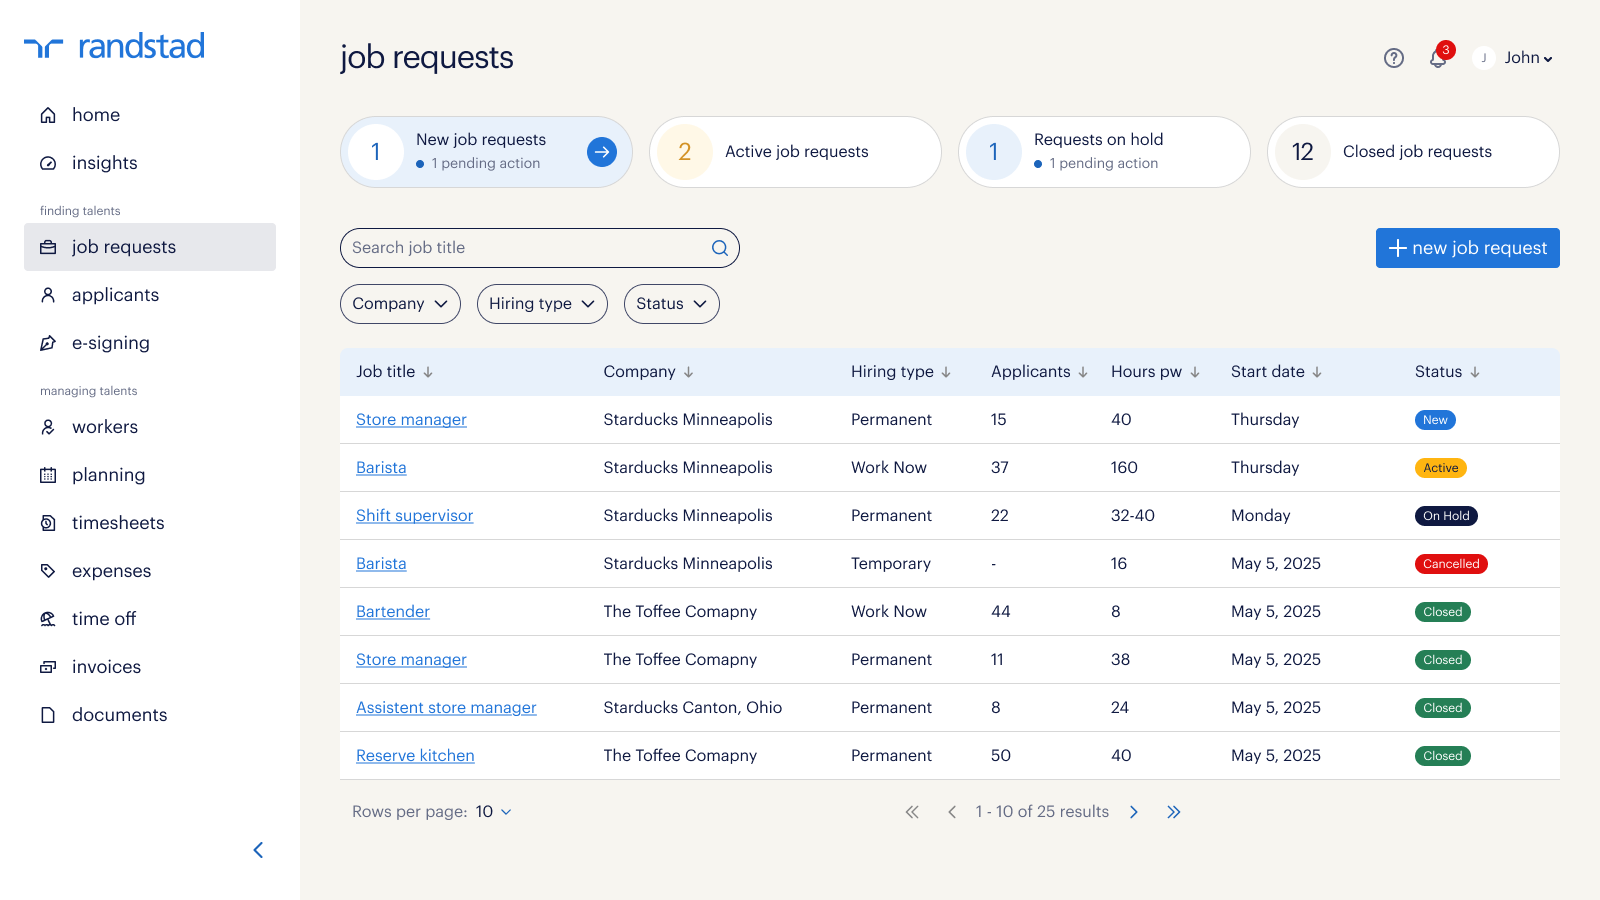This screenshot has height=900, width=1600.
Task: Go to next page of results
Action: [x=1134, y=812]
